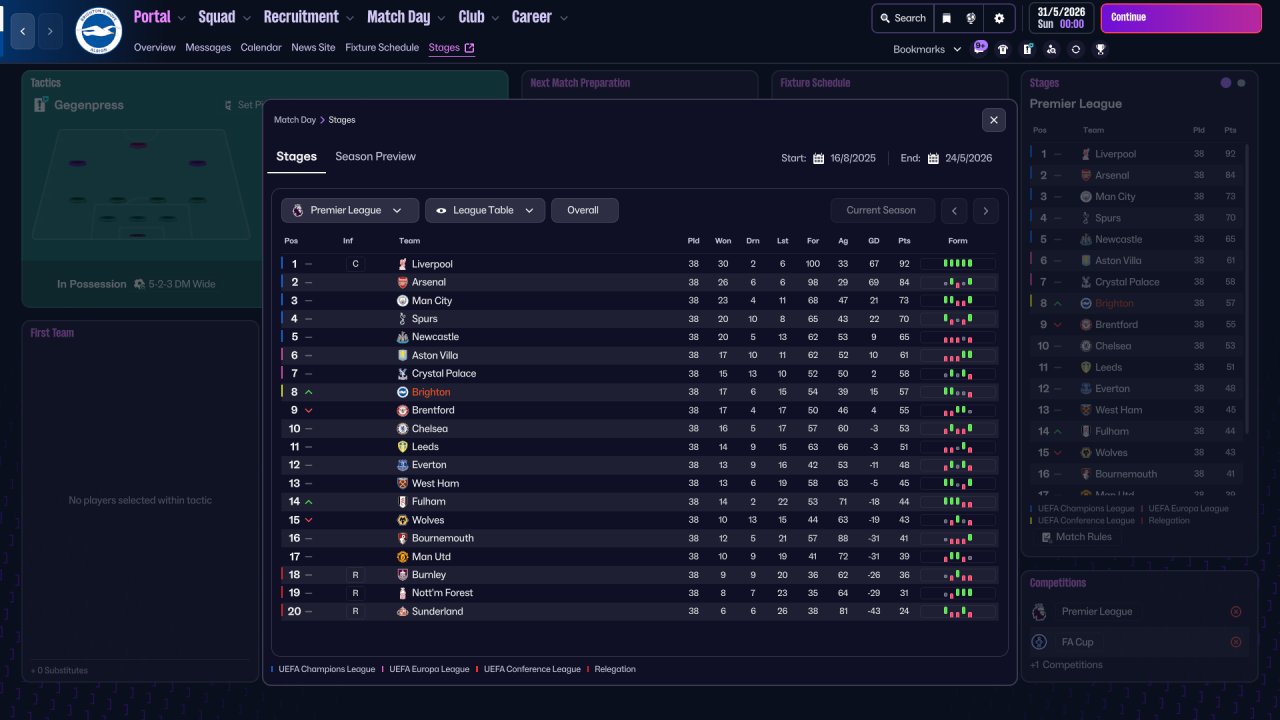Open the Premier League competition dropdown
Image resolution: width=1280 pixels, height=720 pixels.
point(350,210)
